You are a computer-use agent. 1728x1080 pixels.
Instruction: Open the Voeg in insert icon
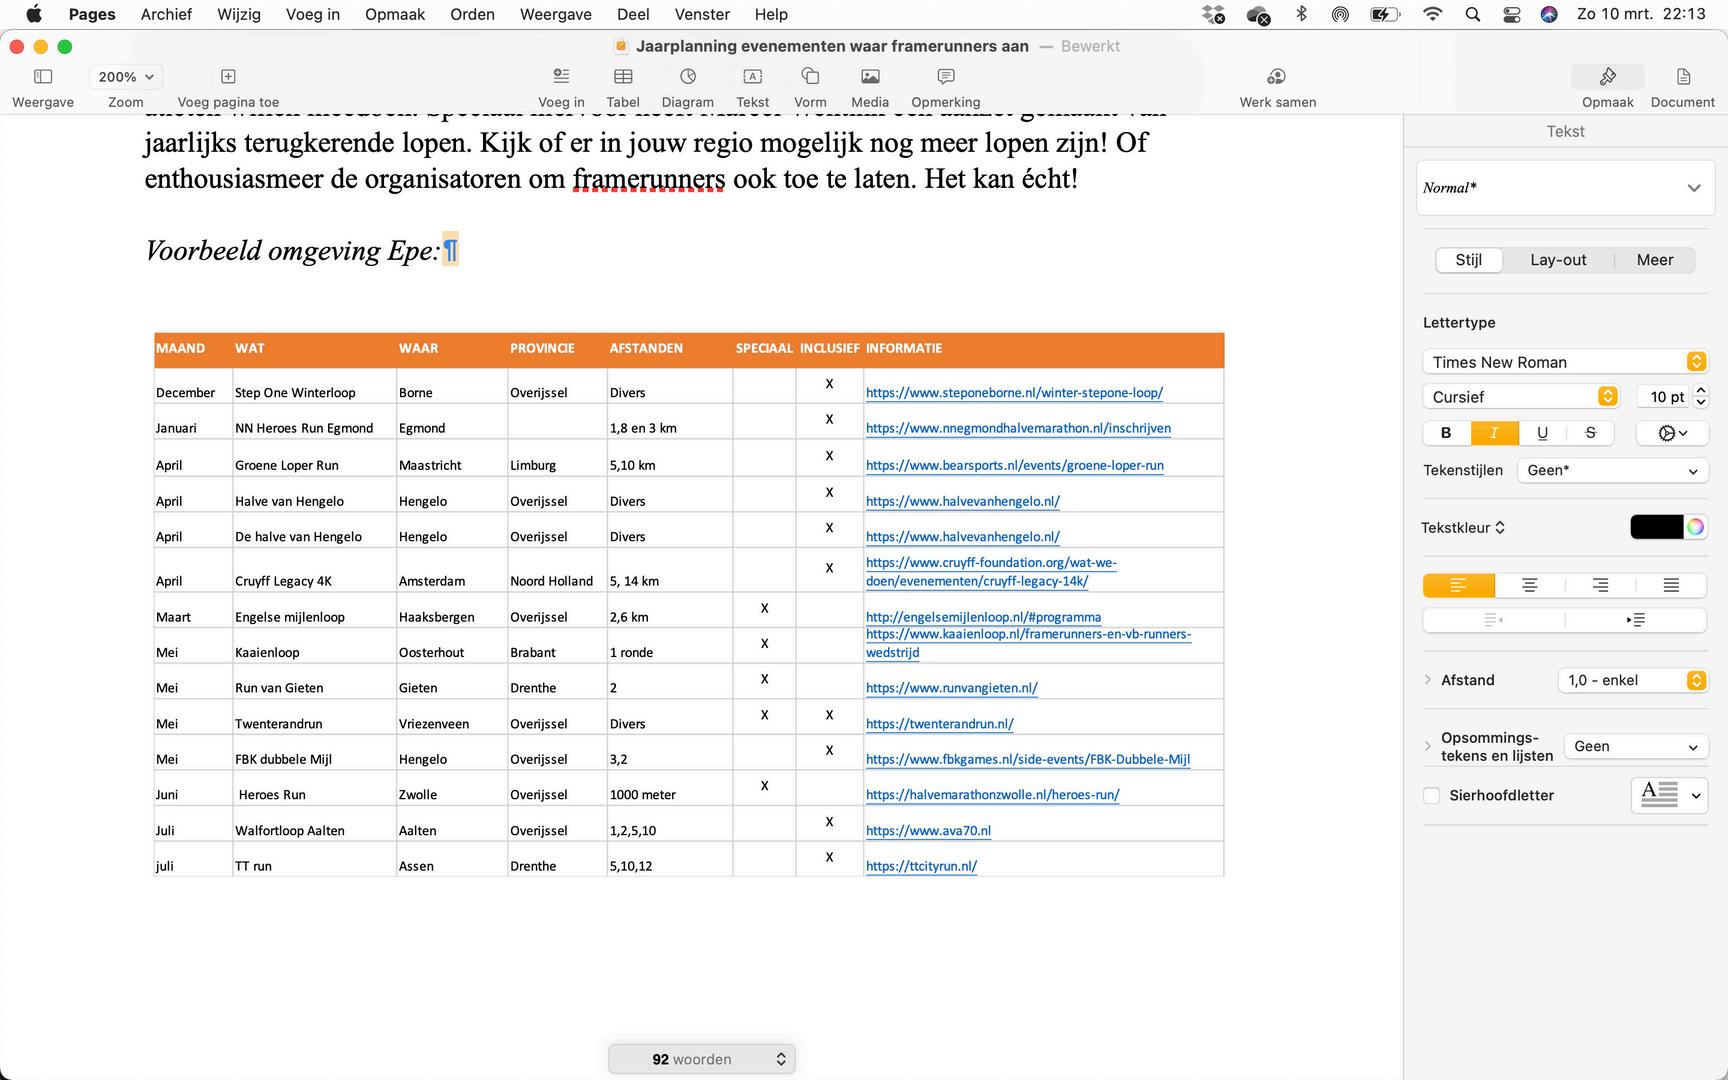click(x=561, y=77)
